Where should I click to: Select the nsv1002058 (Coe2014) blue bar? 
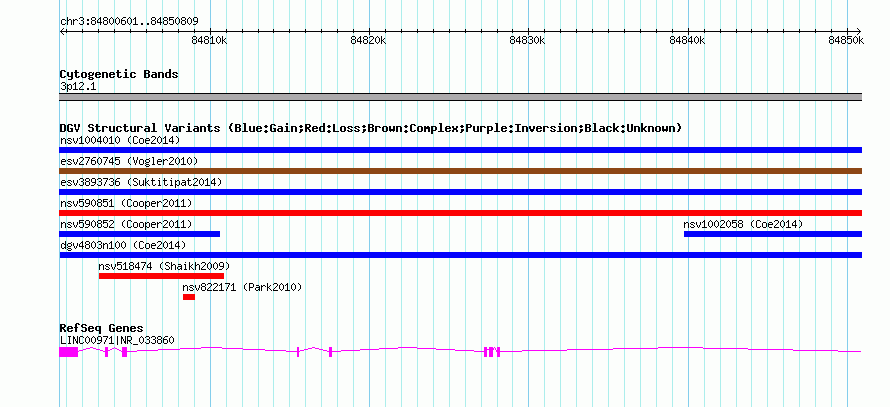point(773,234)
